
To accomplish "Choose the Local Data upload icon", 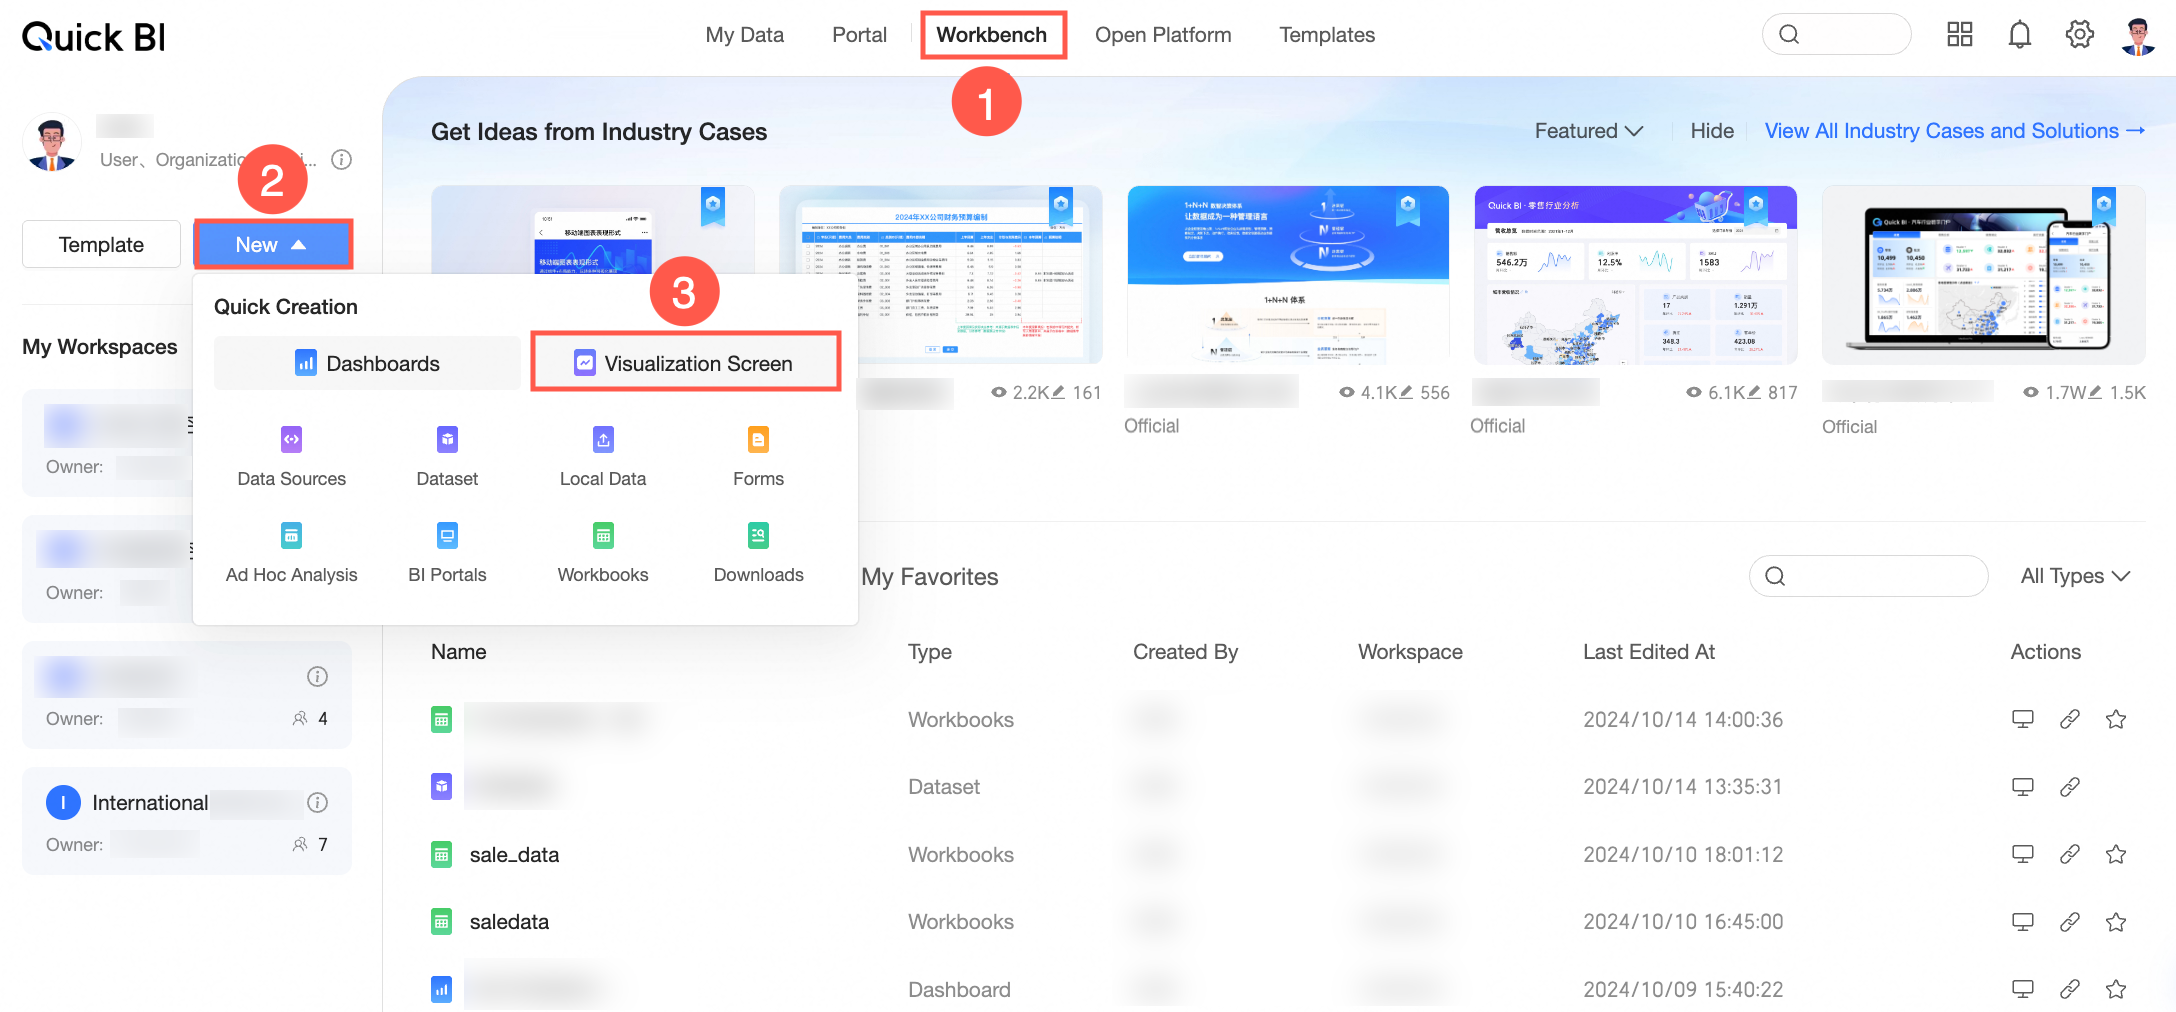I will click(x=603, y=439).
